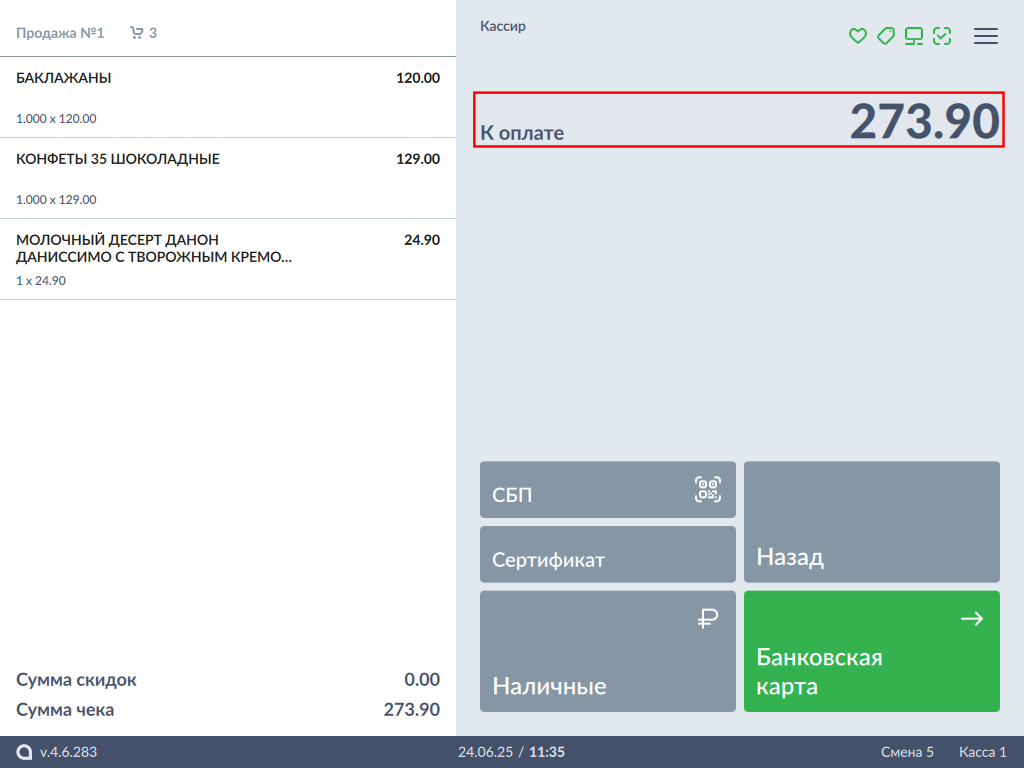This screenshot has height=768, width=1024.
Task: Select the МОЛОЧНЫЙ ДЕСЕРТ ДАНОН item
Action: [x=228, y=259]
